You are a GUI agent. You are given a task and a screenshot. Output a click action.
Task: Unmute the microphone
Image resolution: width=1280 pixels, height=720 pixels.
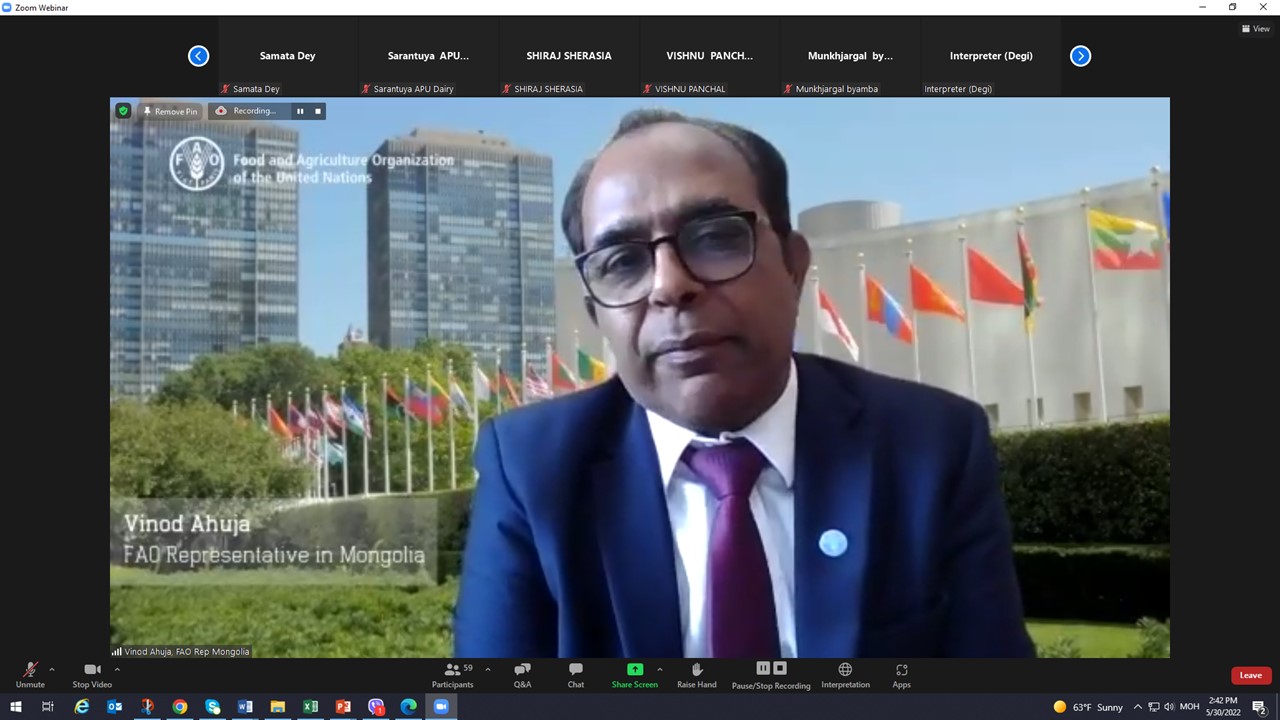click(x=30, y=675)
